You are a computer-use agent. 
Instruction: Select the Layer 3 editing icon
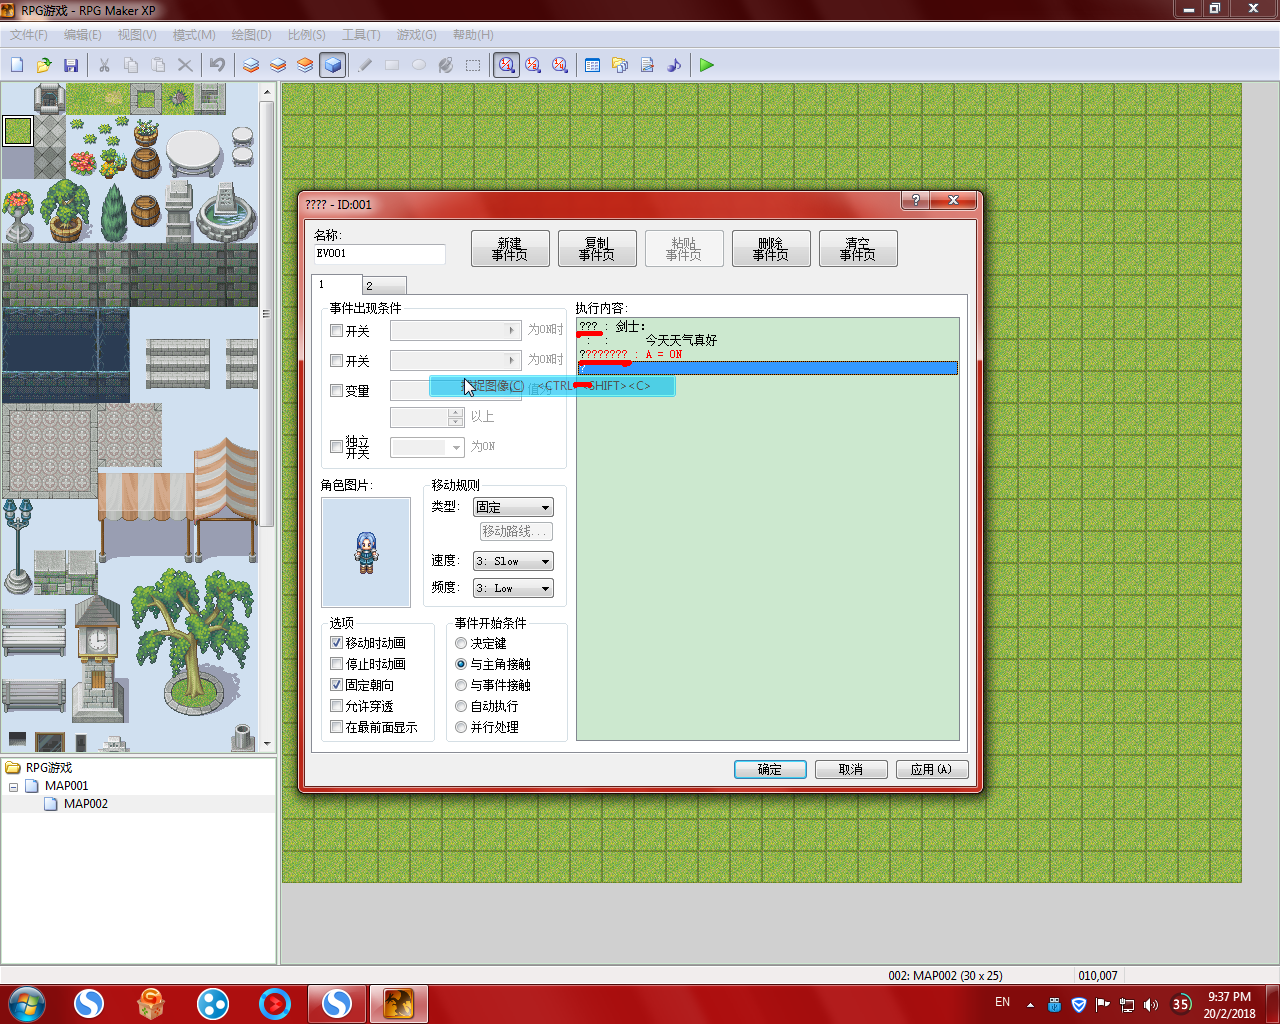305,65
